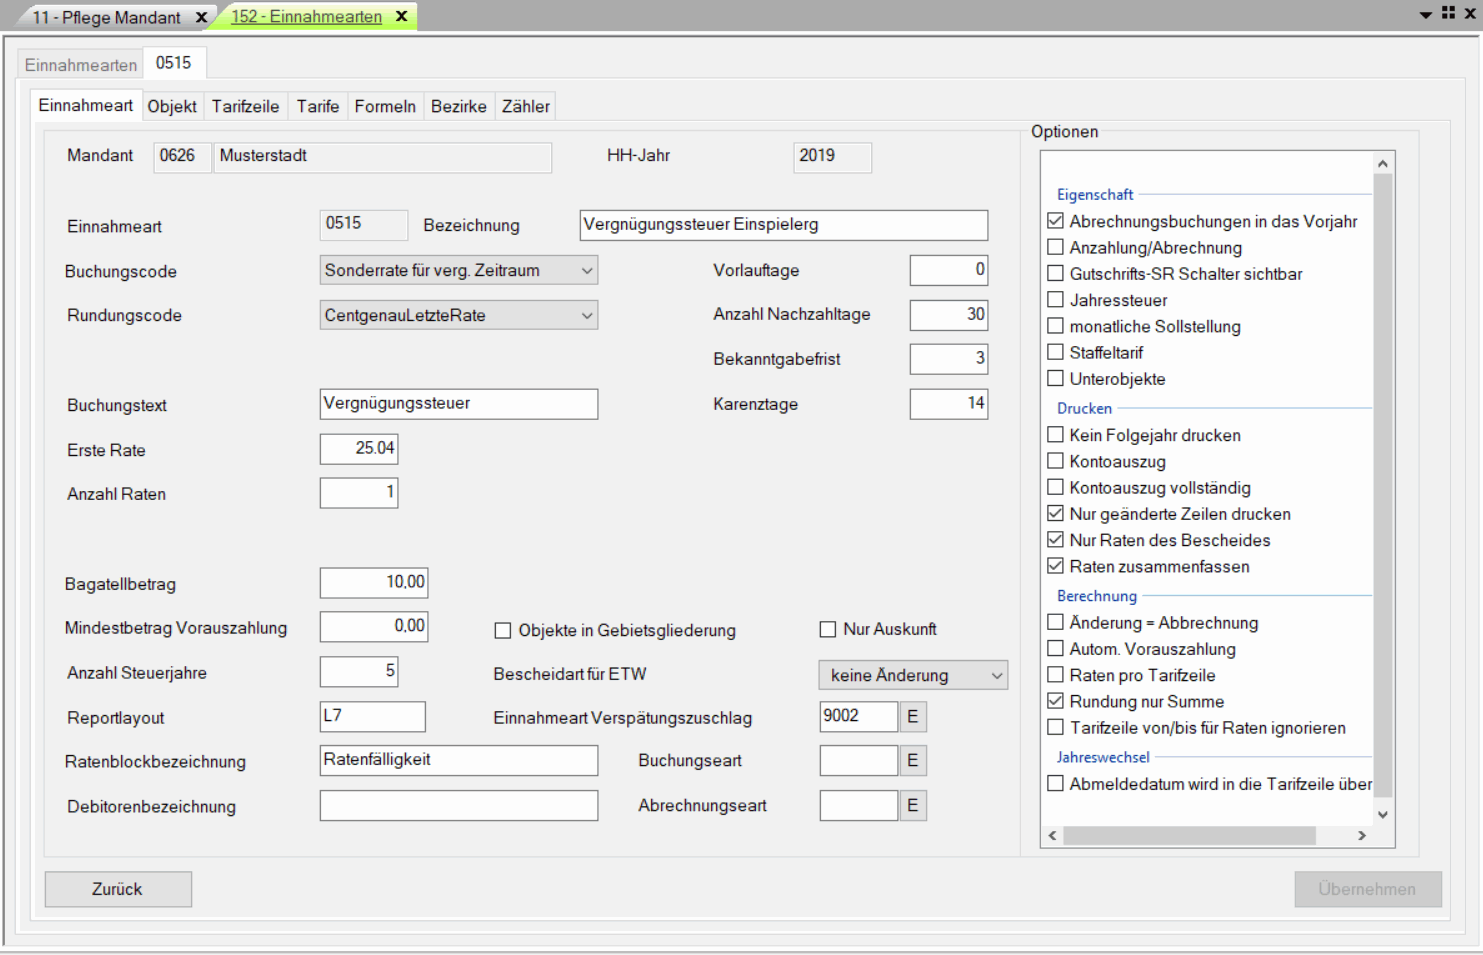Image resolution: width=1483 pixels, height=955 pixels.
Task: Click E button next to Abrechnungseart
Action: tap(912, 806)
